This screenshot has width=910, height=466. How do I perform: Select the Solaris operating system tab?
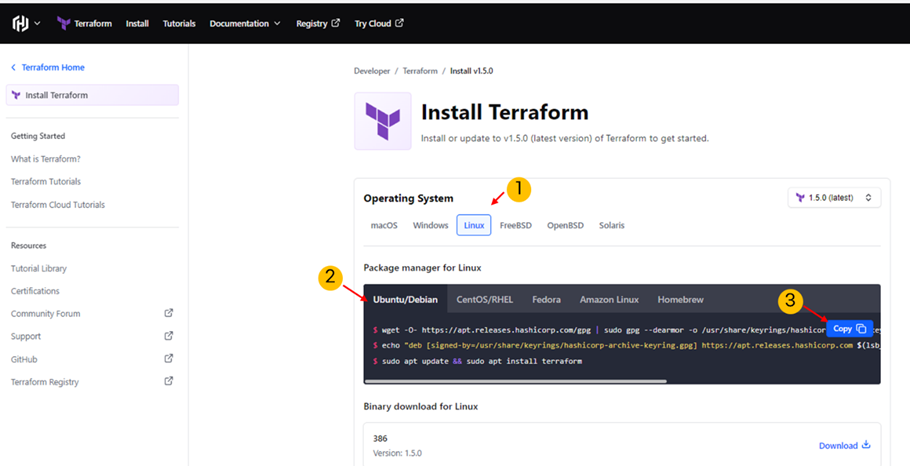tap(612, 225)
